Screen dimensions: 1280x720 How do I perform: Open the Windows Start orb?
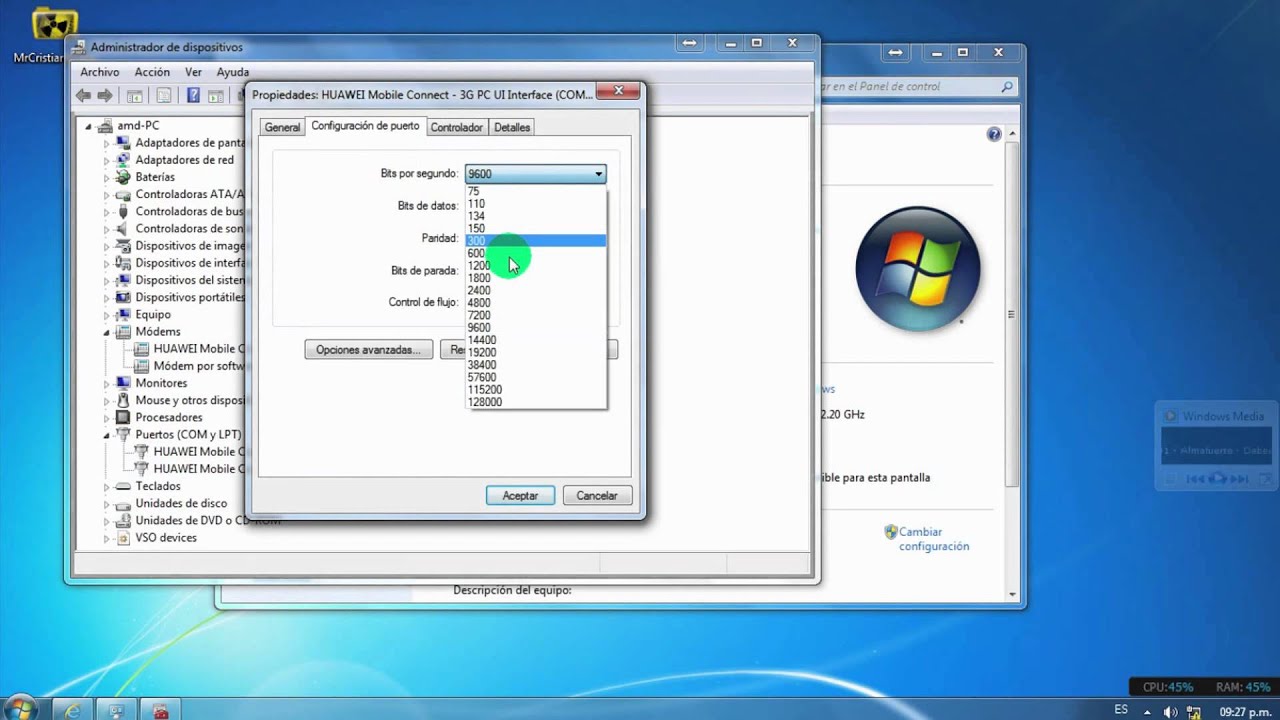click(x=21, y=709)
